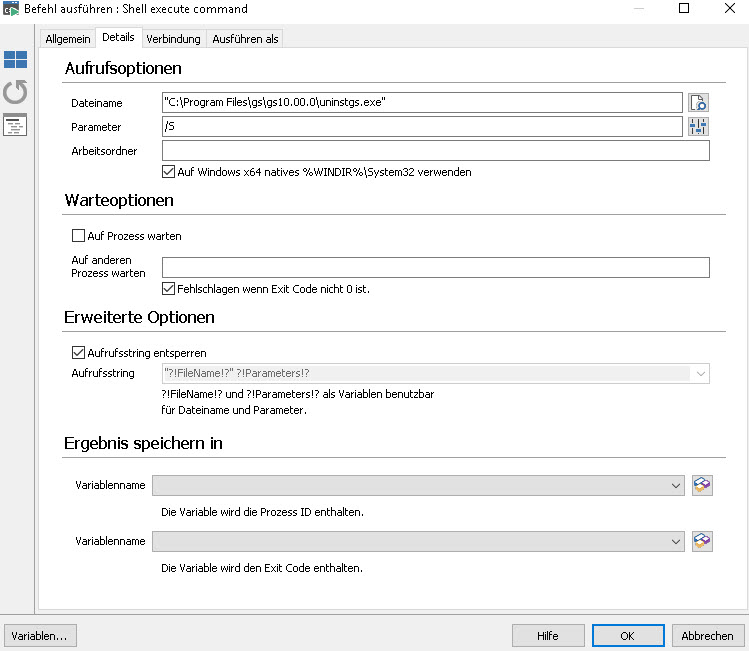
Task: Click the Arbeitsordner input field
Action: point(436,150)
